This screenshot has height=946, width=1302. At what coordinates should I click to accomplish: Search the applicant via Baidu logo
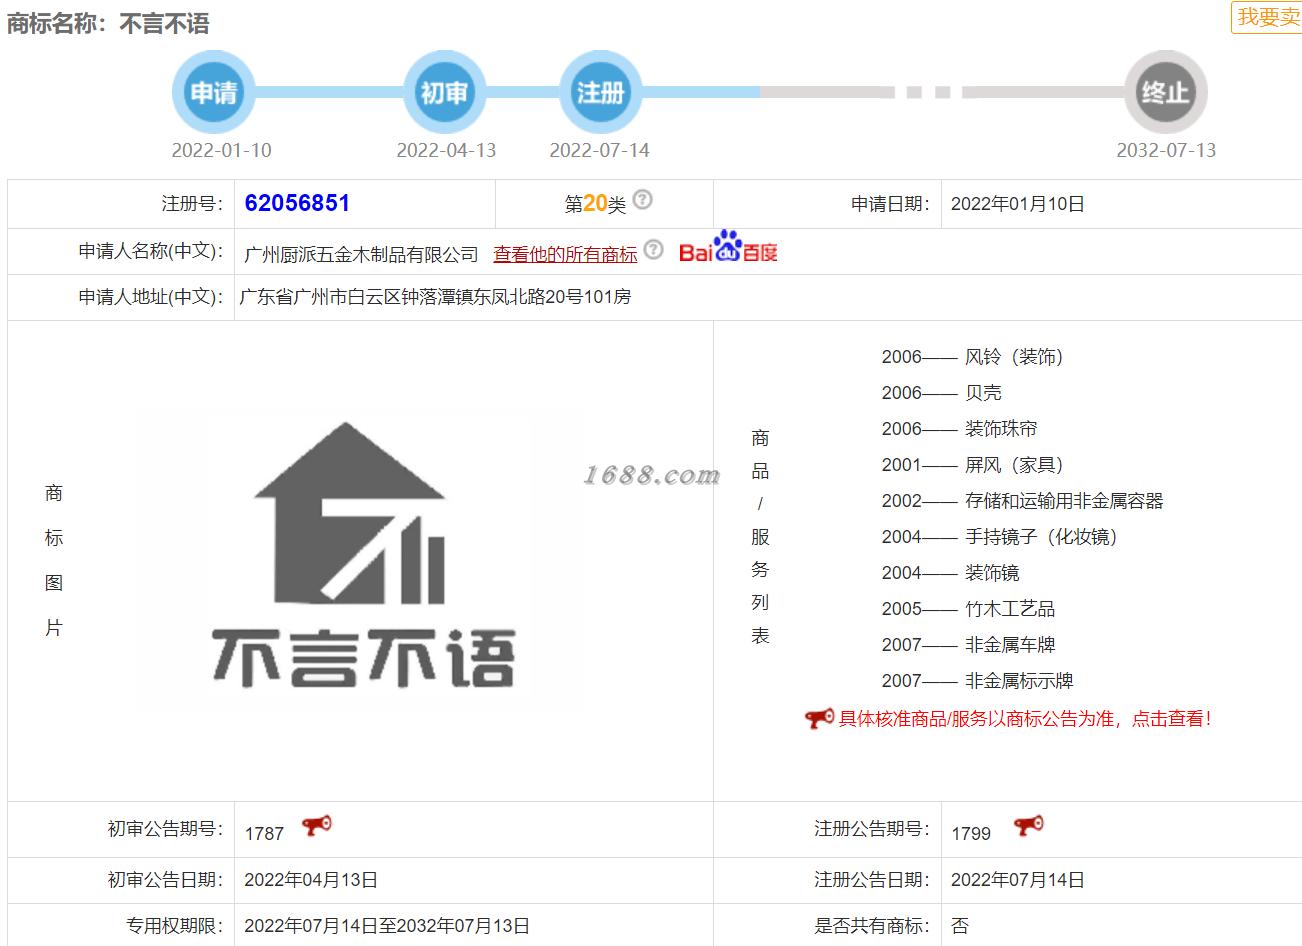pyautogui.click(x=728, y=248)
